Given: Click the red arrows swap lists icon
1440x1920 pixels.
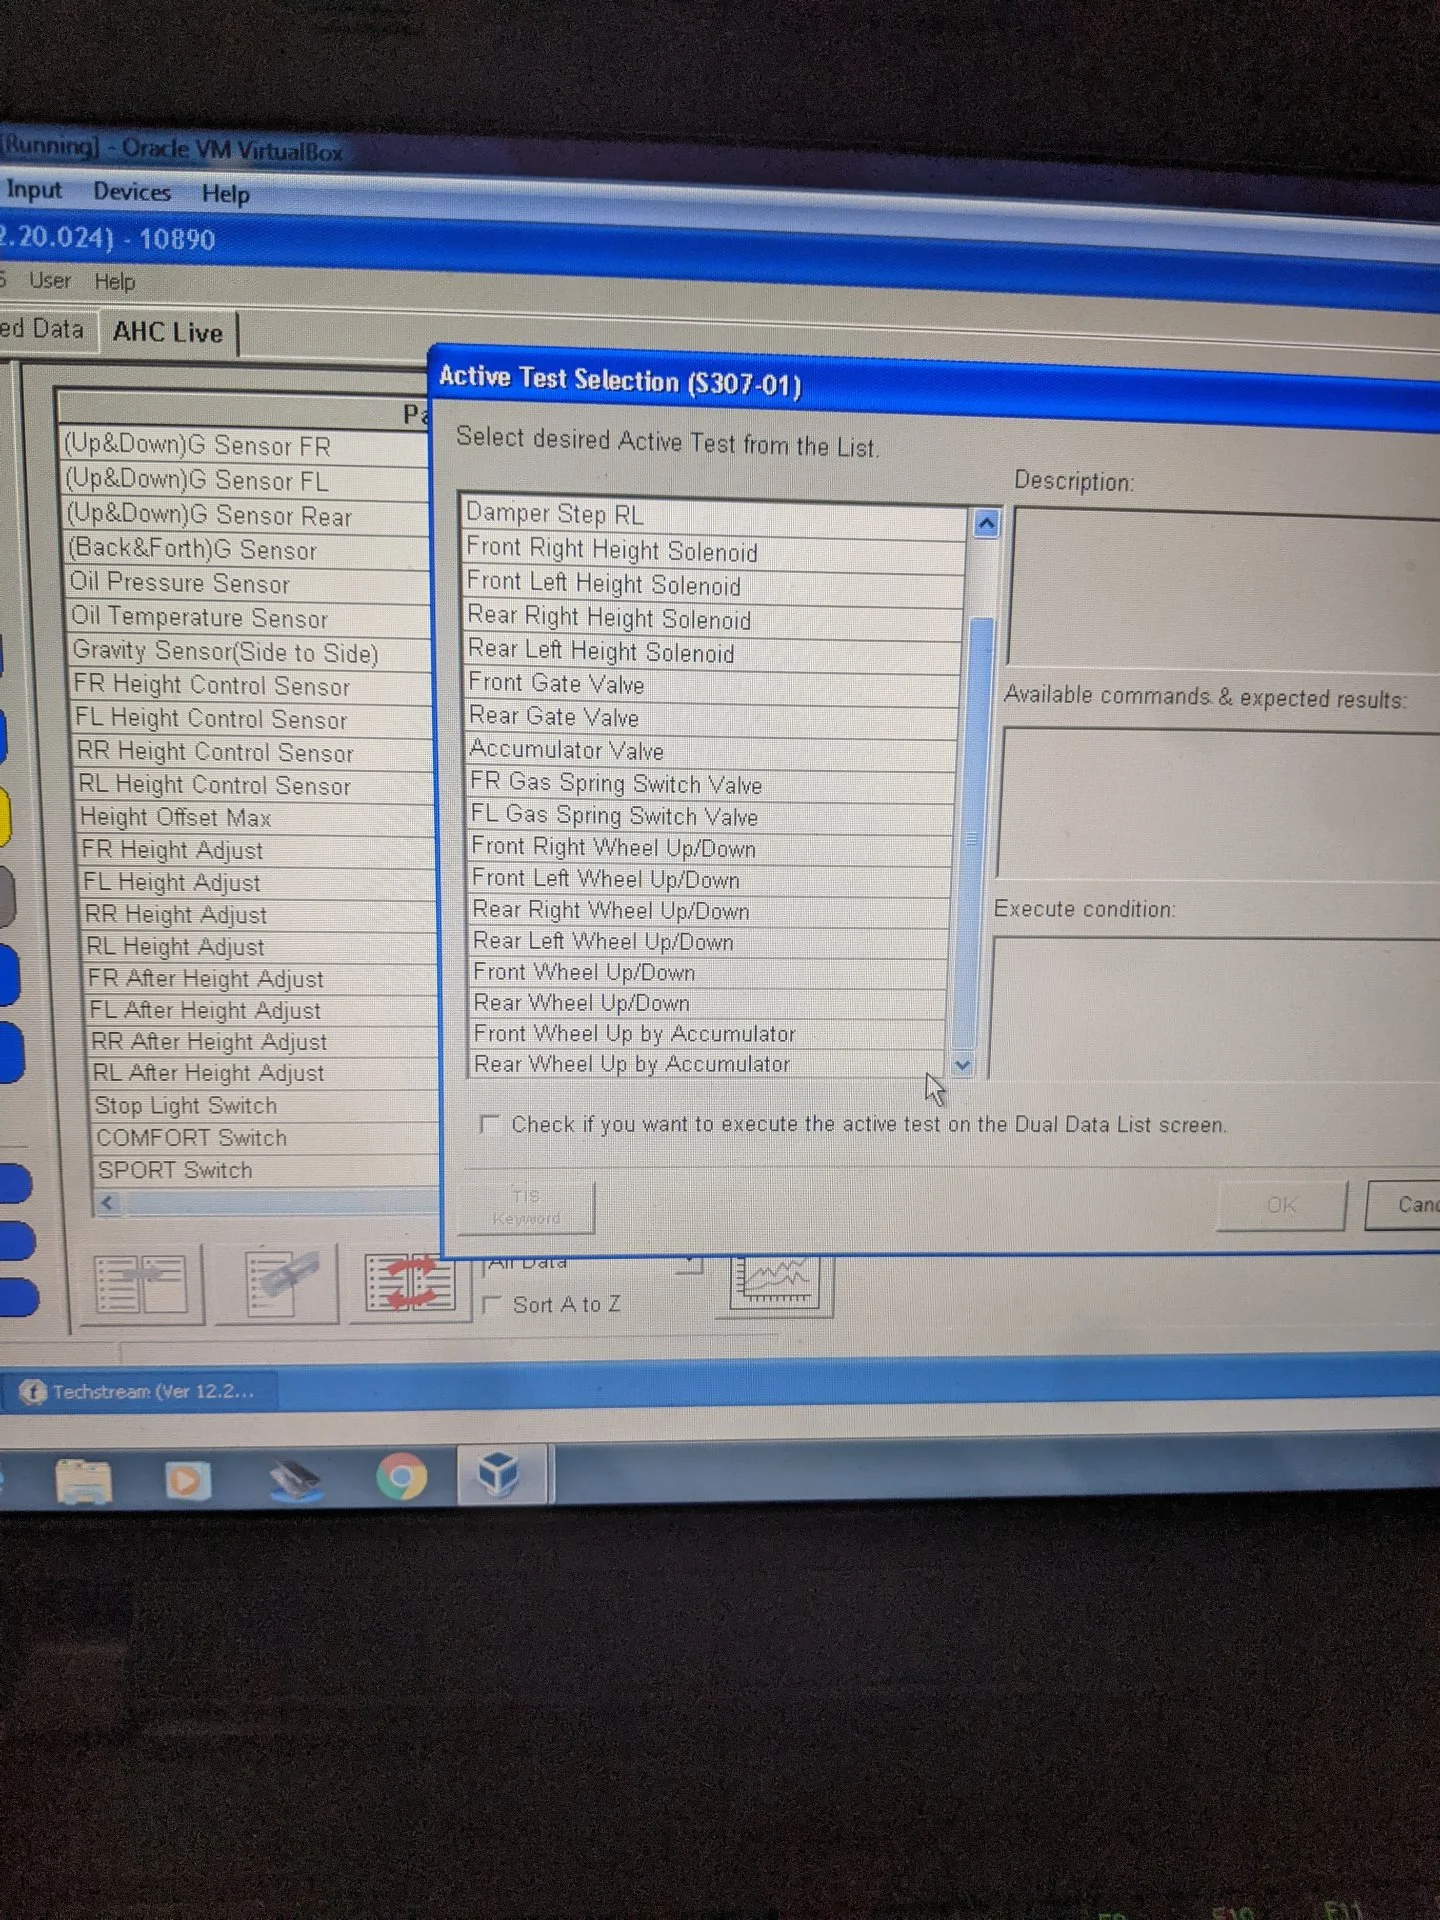Looking at the screenshot, I should pyautogui.click(x=408, y=1284).
